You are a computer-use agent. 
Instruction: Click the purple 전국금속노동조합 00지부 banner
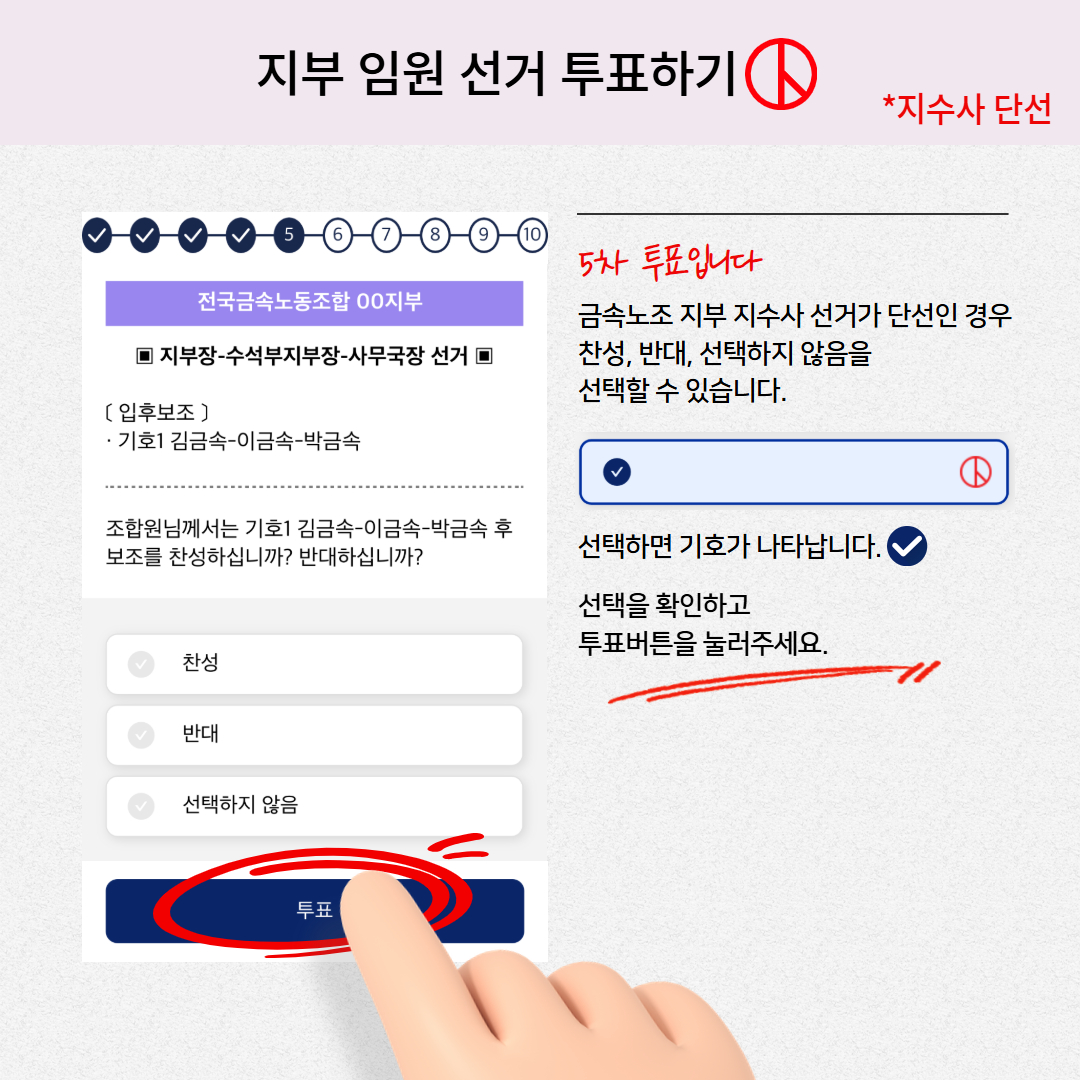[314, 303]
